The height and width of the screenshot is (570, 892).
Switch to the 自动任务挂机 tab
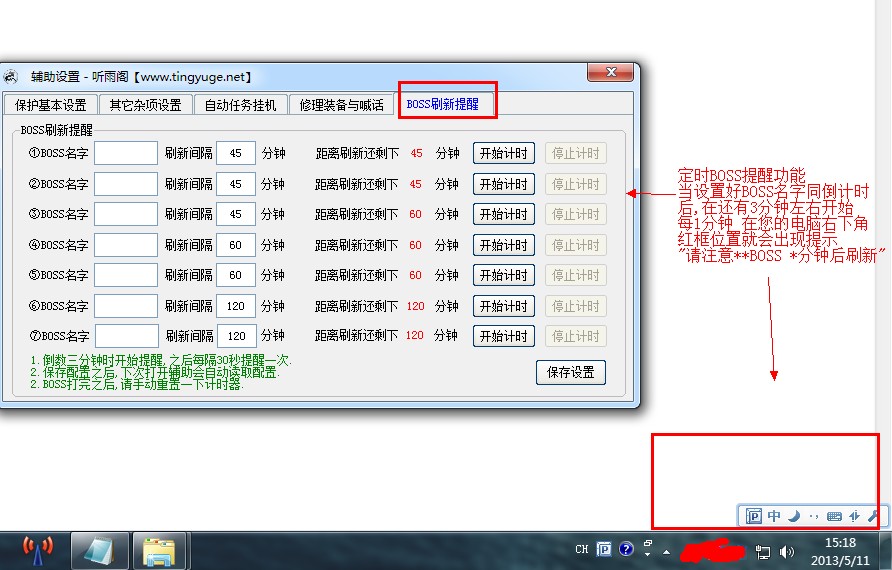tap(240, 105)
